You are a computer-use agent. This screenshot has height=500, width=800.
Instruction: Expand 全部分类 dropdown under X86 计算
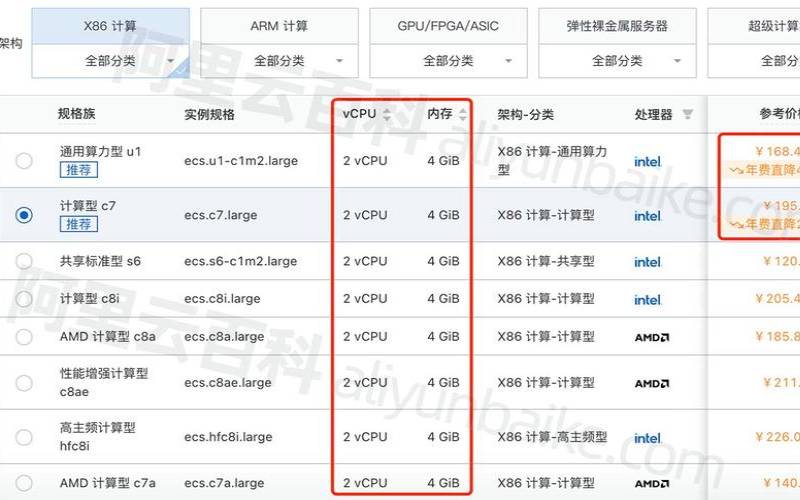pos(110,61)
